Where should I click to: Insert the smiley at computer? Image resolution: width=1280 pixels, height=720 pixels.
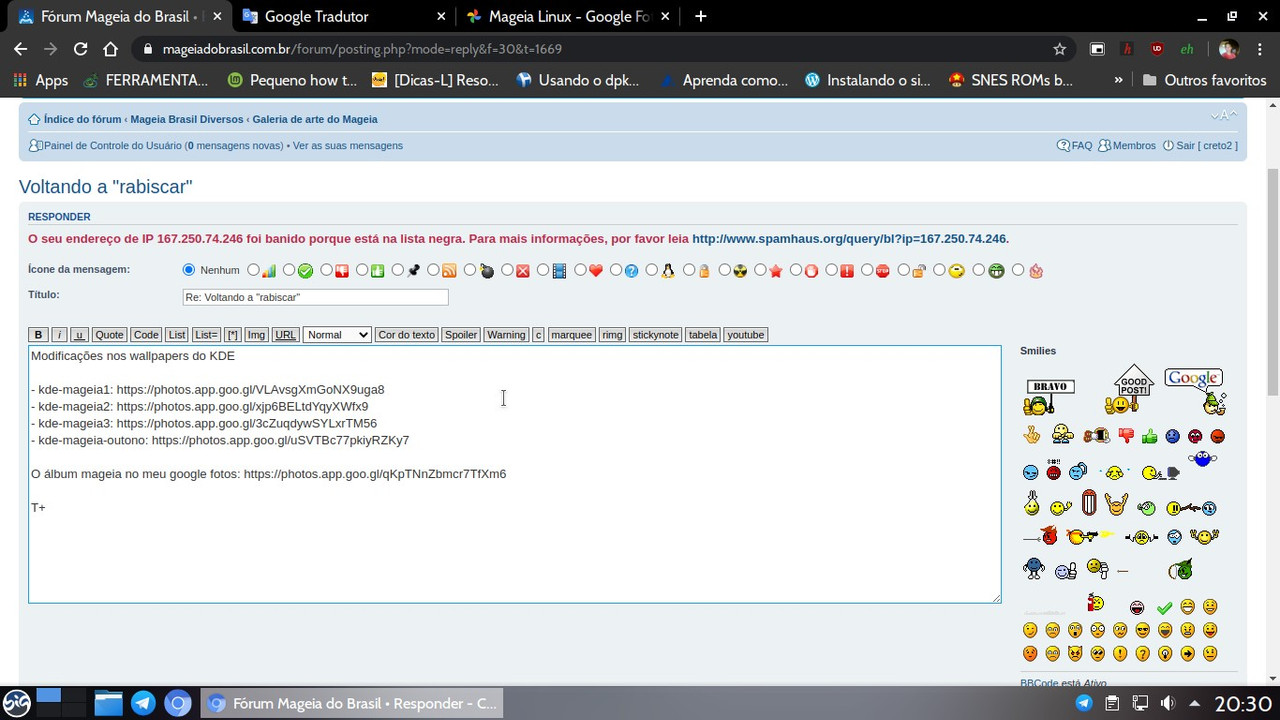(1161, 473)
